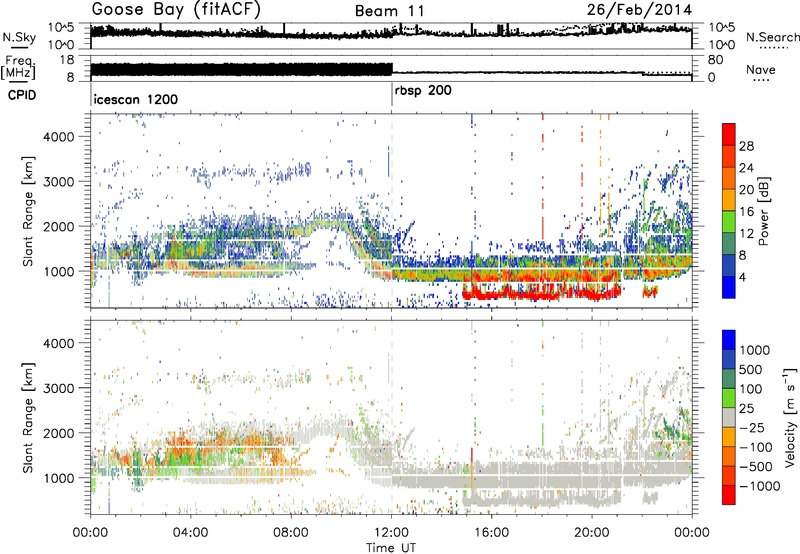
Task: Click the top blue segment of the velocity colorbar
Action: (729, 340)
